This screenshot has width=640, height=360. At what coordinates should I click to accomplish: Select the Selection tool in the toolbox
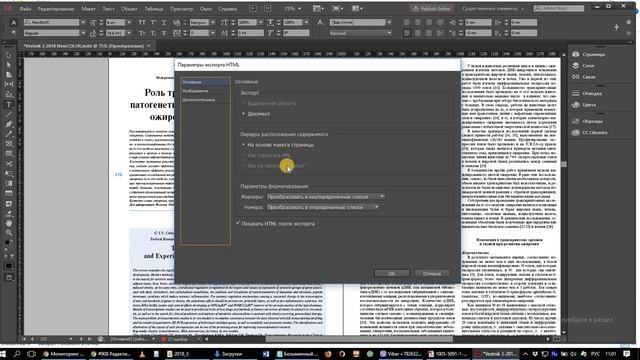pyautogui.click(x=9, y=55)
